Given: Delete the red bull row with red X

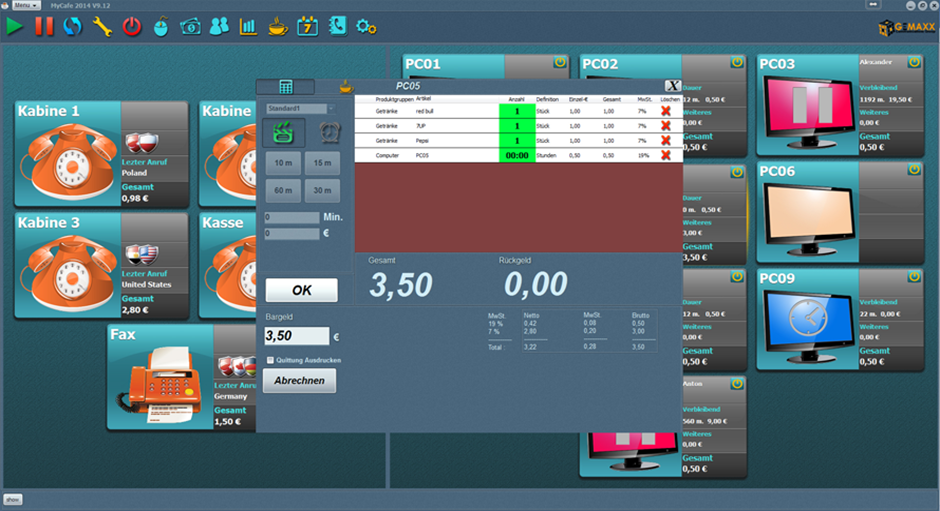Looking at the screenshot, I should pyautogui.click(x=666, y=111).
